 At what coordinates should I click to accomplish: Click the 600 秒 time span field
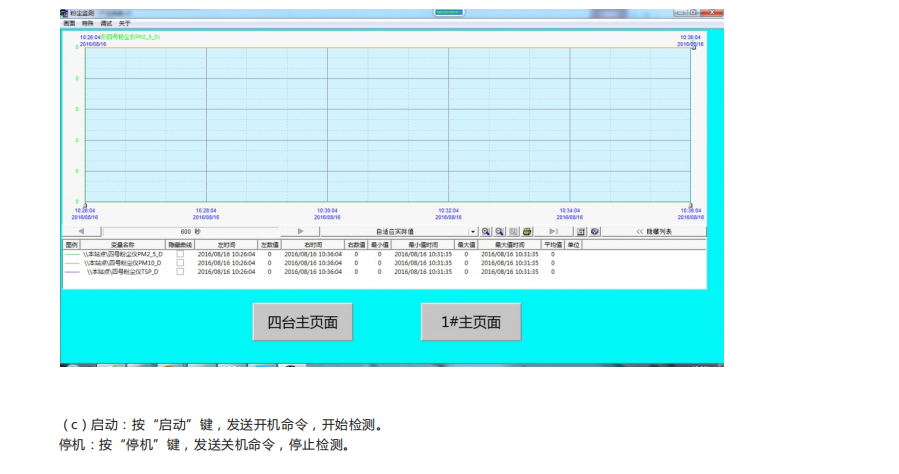pos(191,232)
